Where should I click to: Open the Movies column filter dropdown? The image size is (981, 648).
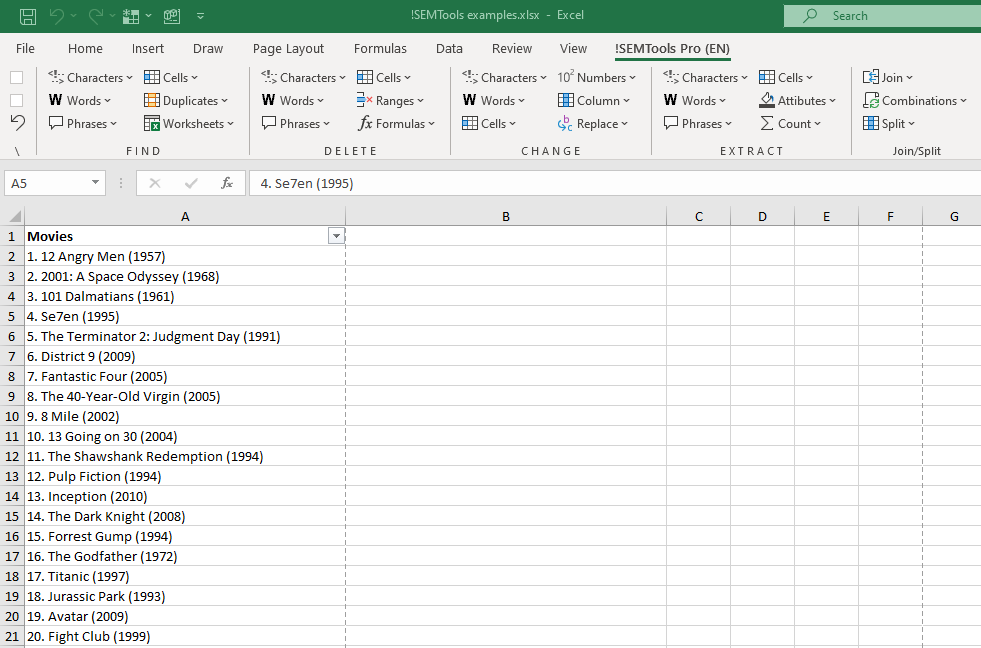pyautogui.click(x=336, y=236)
